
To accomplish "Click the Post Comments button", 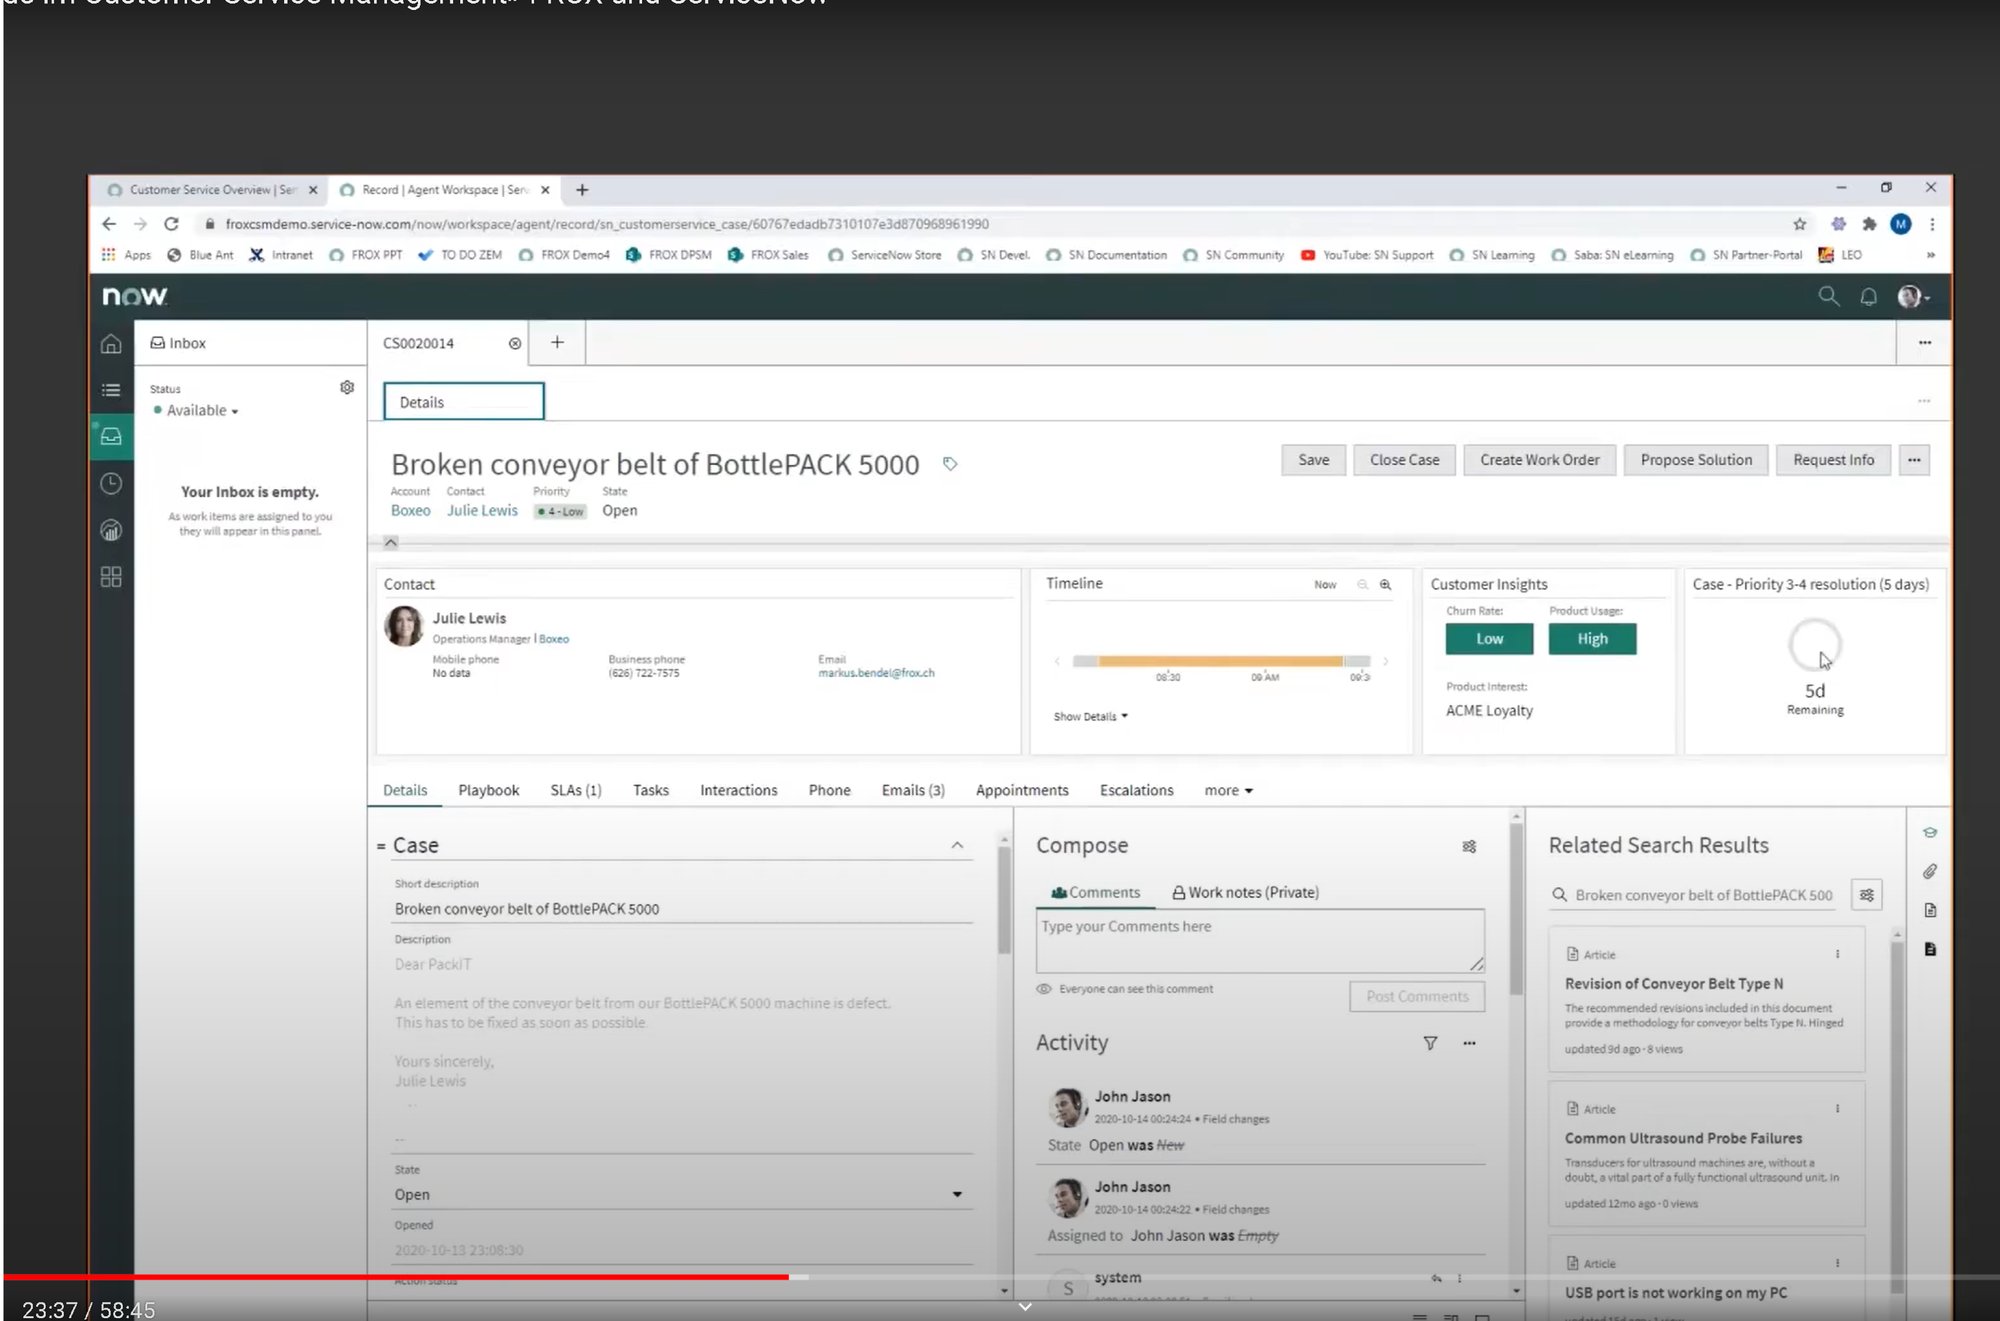I will 1417,996.
